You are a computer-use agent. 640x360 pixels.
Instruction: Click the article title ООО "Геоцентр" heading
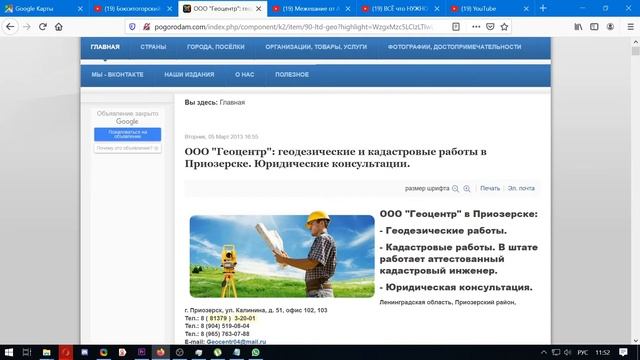pos(336,158)
